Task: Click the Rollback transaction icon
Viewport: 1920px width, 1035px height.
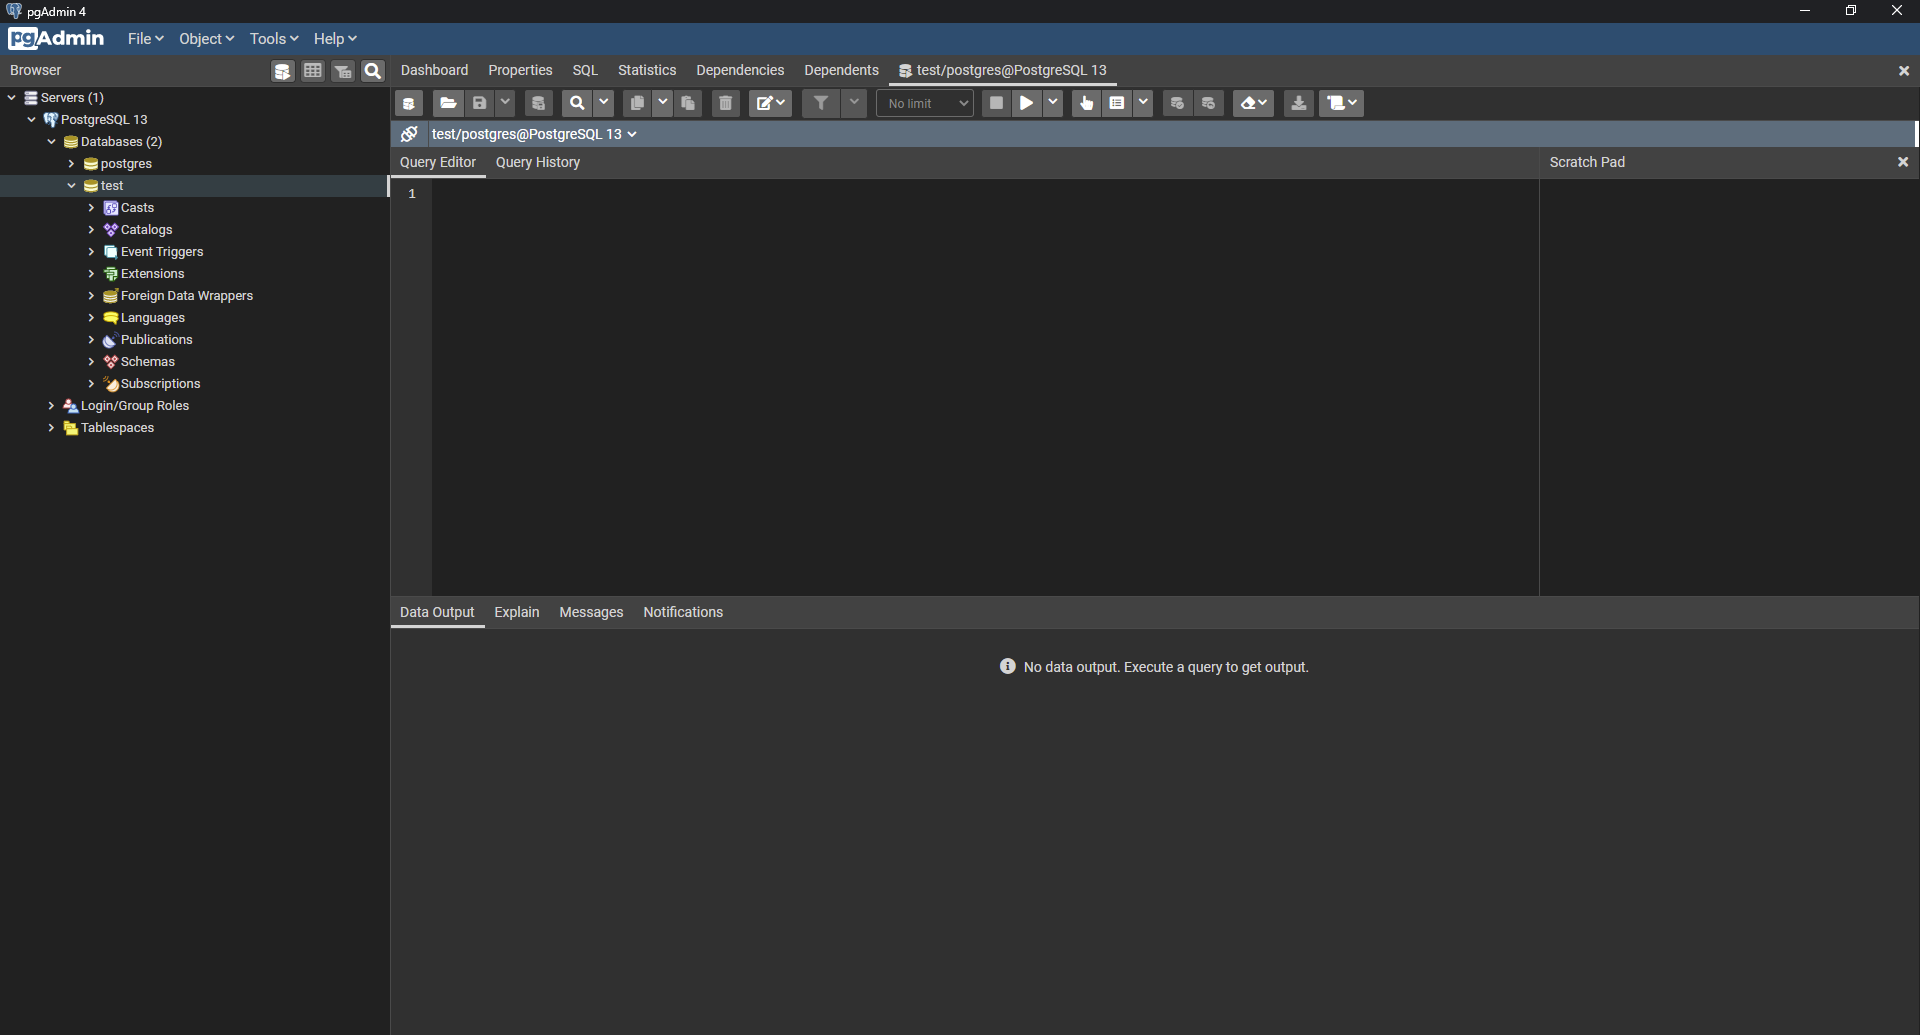Action: click(1209, 103)
